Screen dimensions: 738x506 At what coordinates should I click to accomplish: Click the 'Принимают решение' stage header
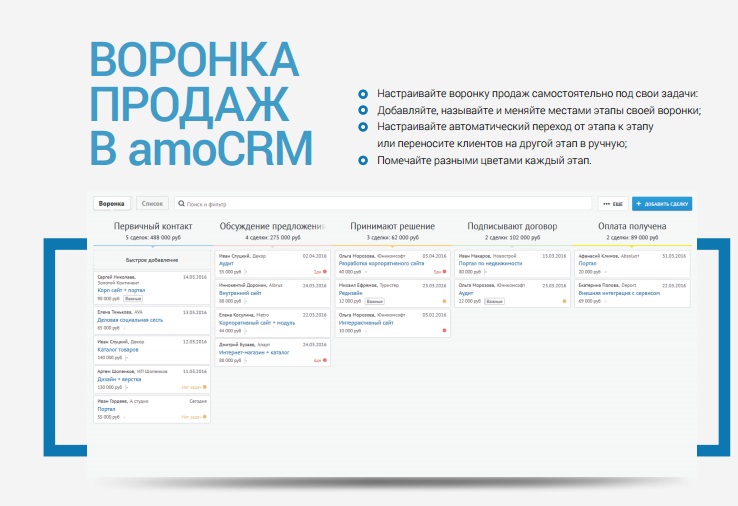coord(393,226)
